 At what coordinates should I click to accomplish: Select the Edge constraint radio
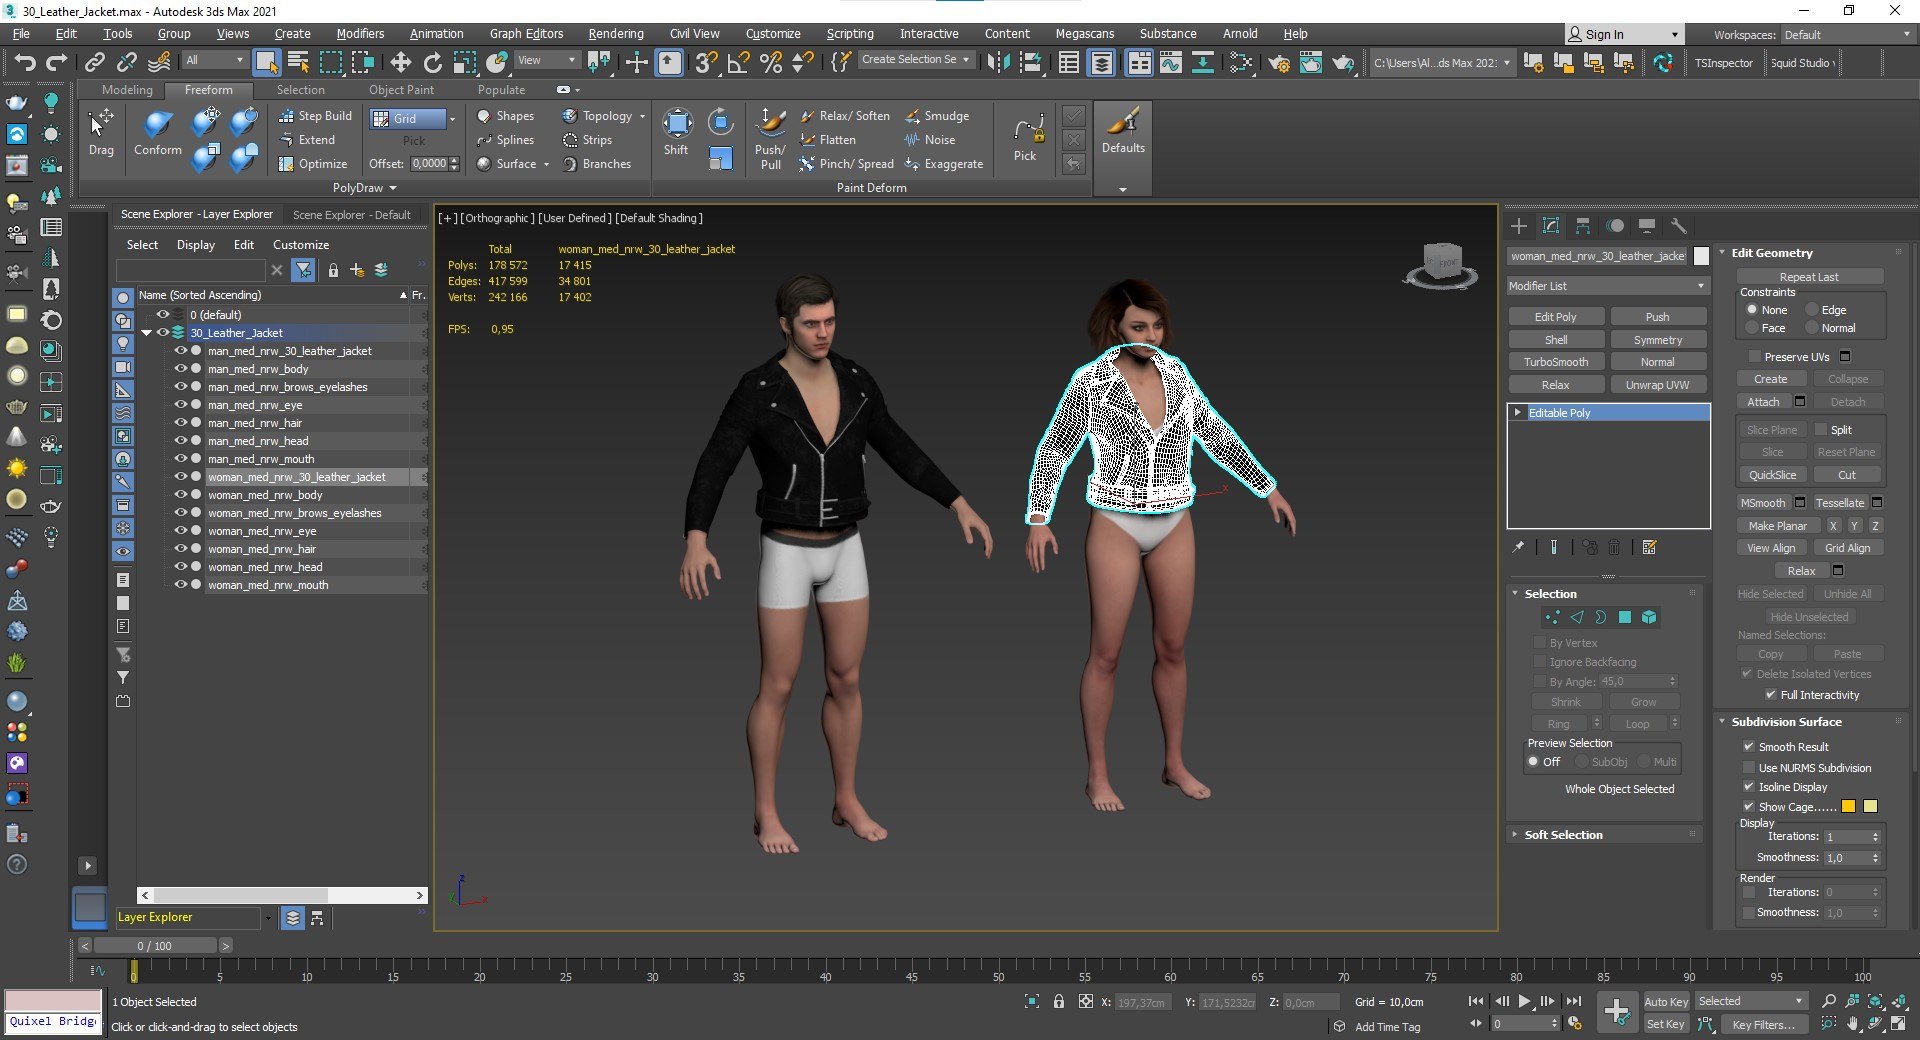1812,310
